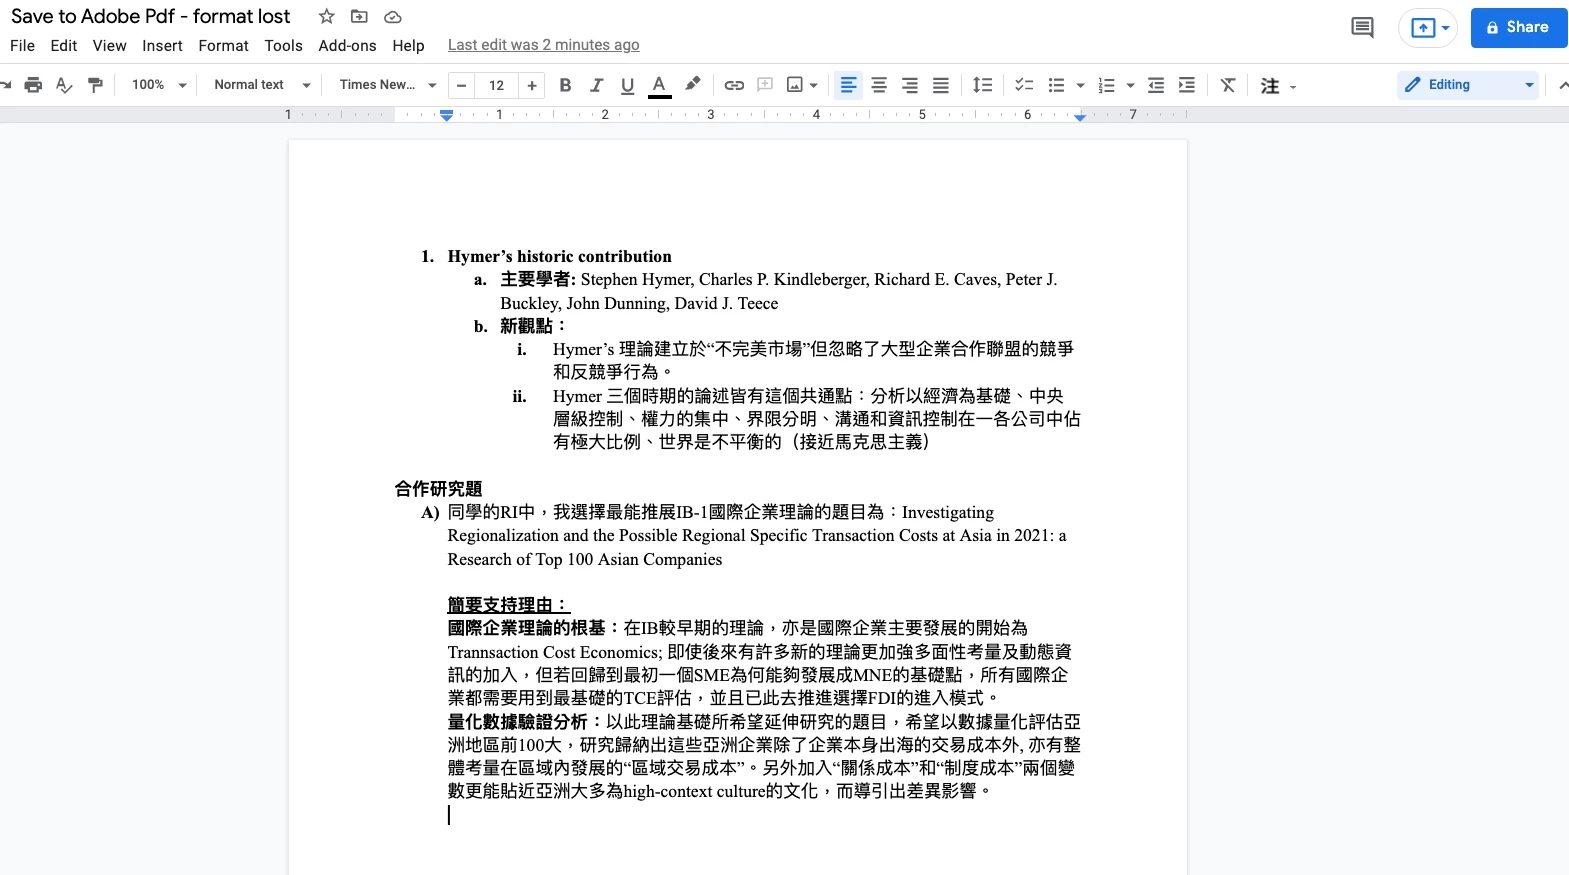
Task: Click heading Hymer's historic contribution
Action: pos(559,256)
